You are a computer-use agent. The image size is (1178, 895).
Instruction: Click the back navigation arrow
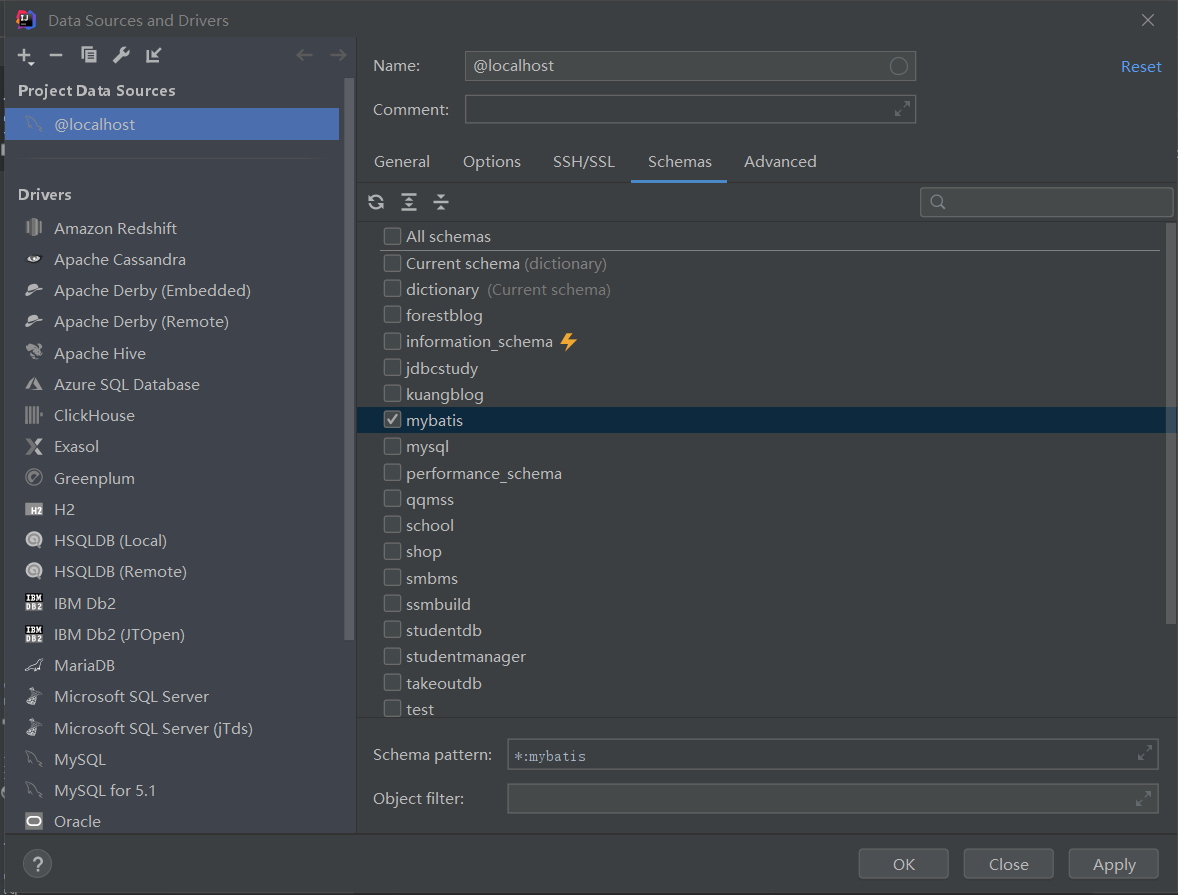(304, 55)
